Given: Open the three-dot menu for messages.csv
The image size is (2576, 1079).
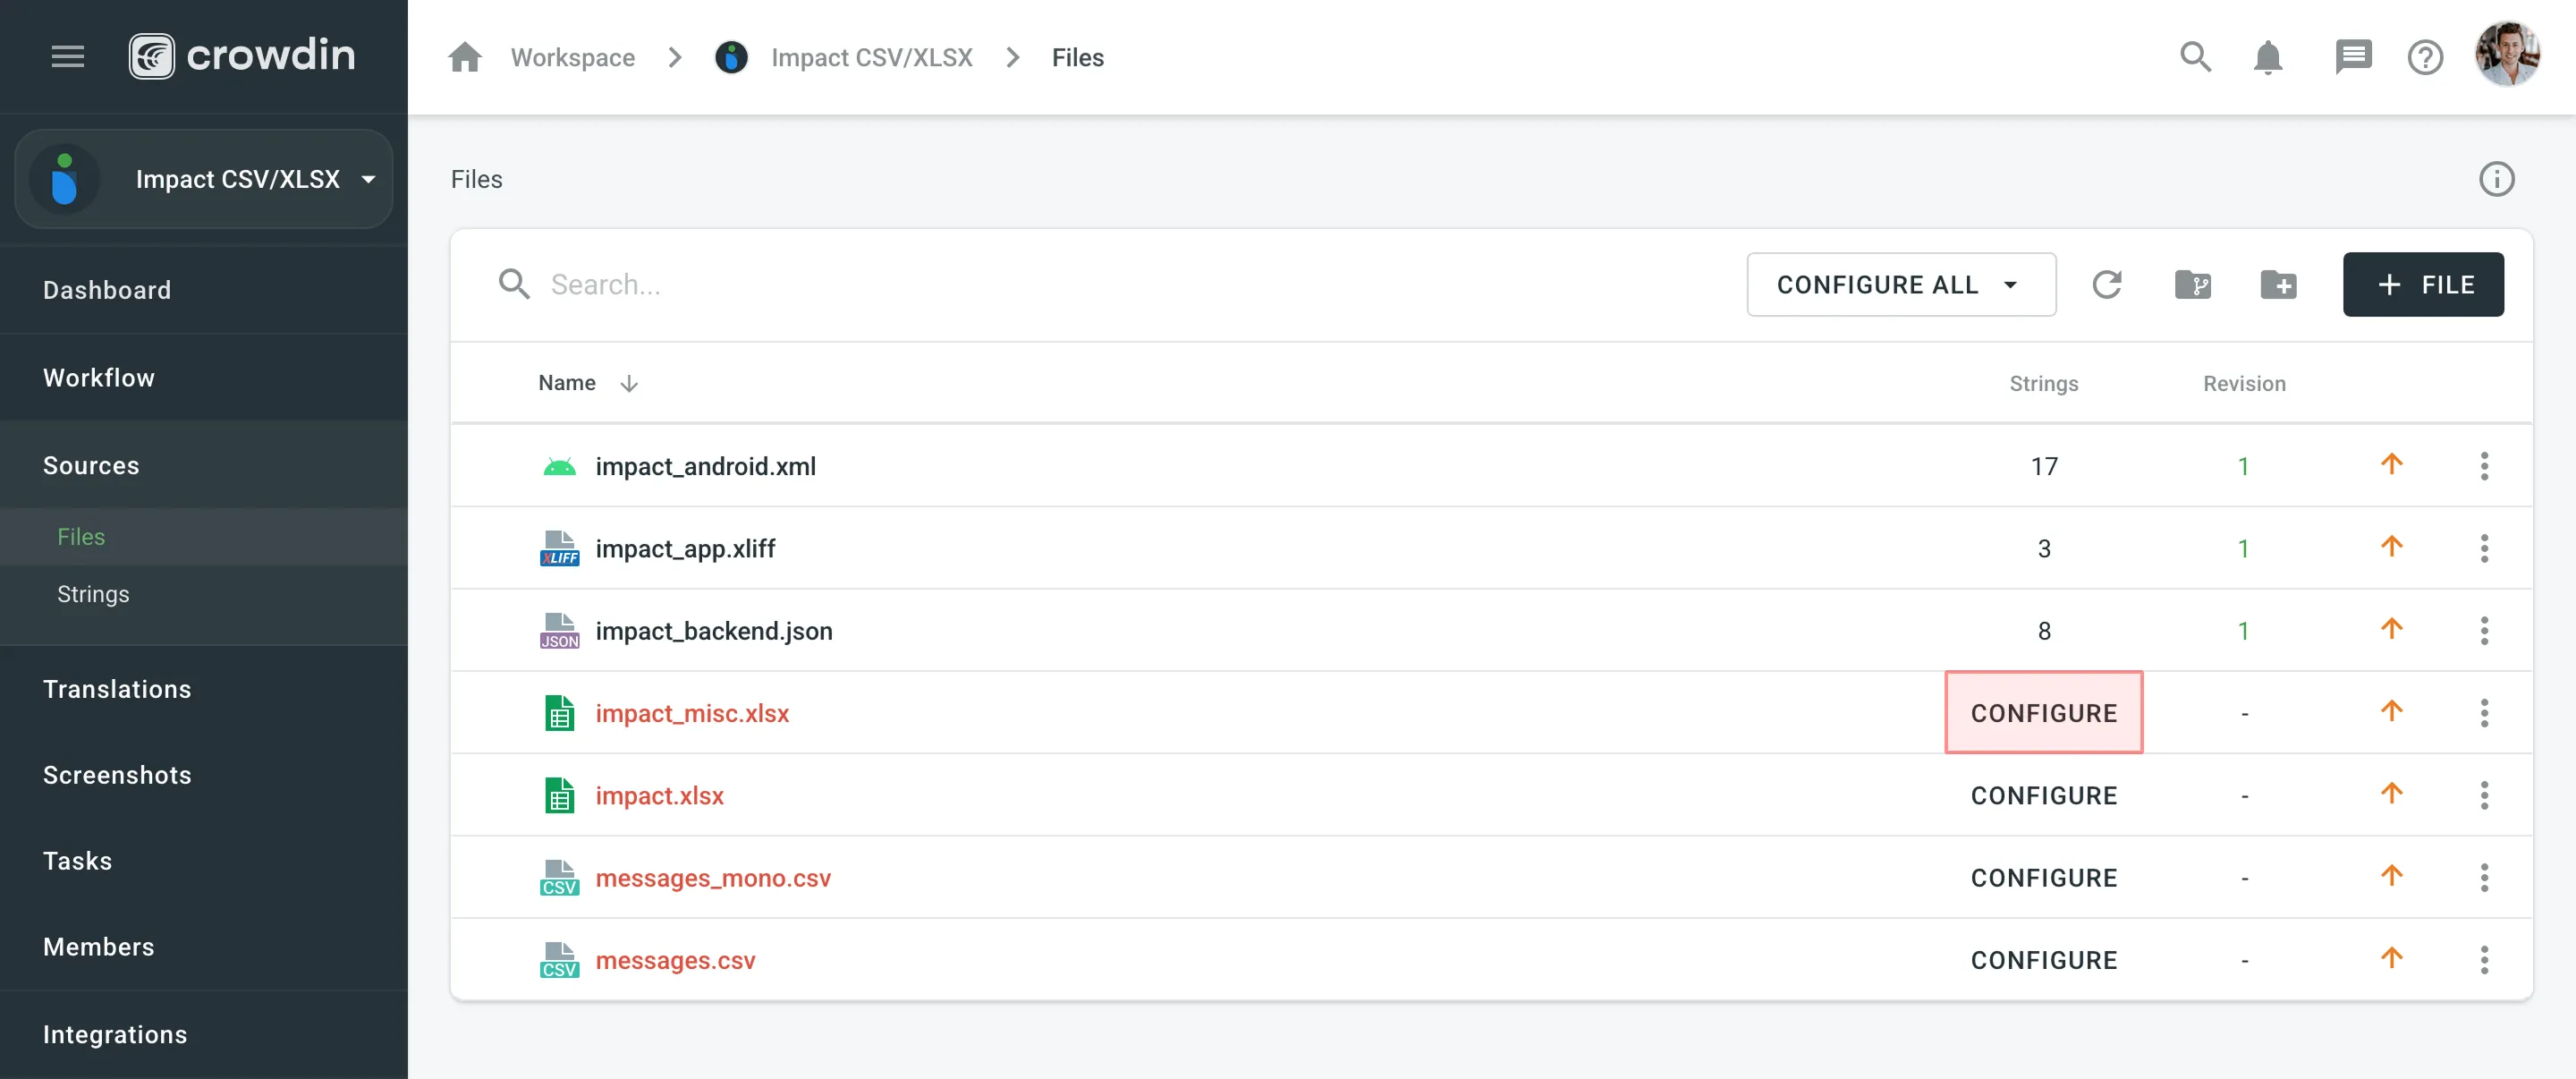Looking at the screenshot, I should point(2485,959).
